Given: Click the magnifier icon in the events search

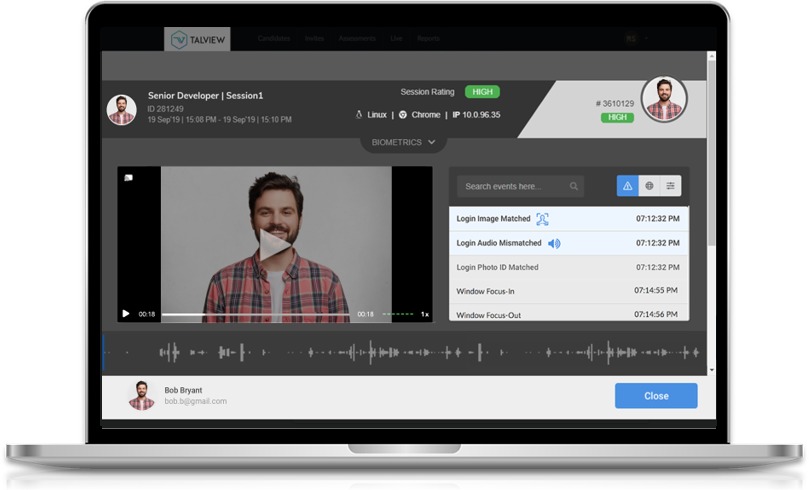Looking at the screenshot, I should pos(574,186).
